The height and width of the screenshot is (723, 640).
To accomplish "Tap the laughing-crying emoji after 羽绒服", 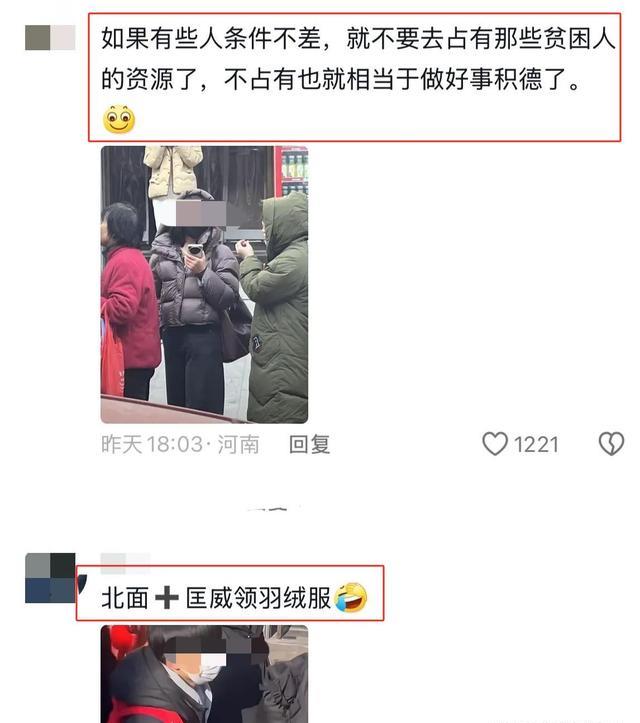I will click(x=351, y=597).
